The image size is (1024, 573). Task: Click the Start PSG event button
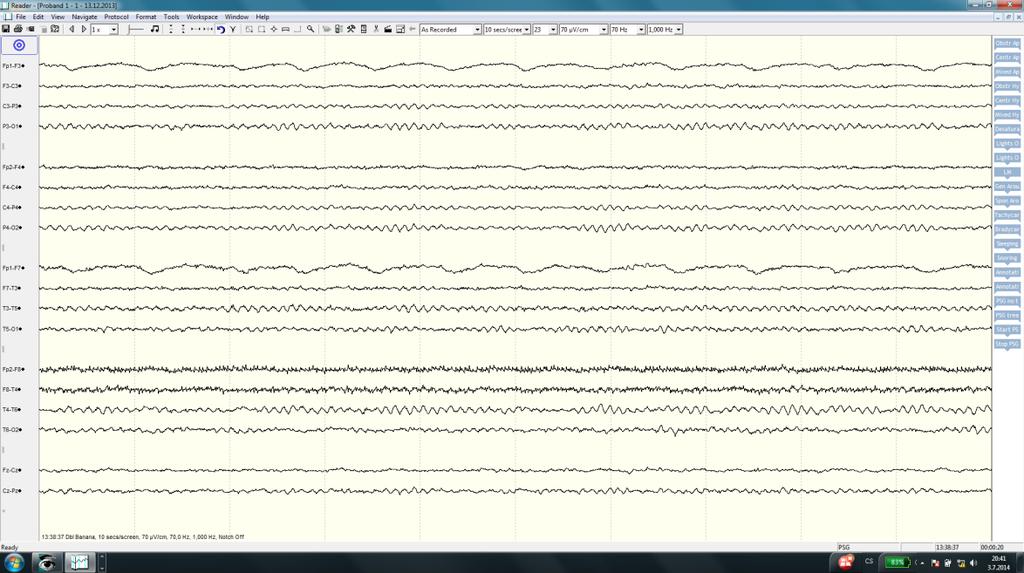tap(1006, 329)
